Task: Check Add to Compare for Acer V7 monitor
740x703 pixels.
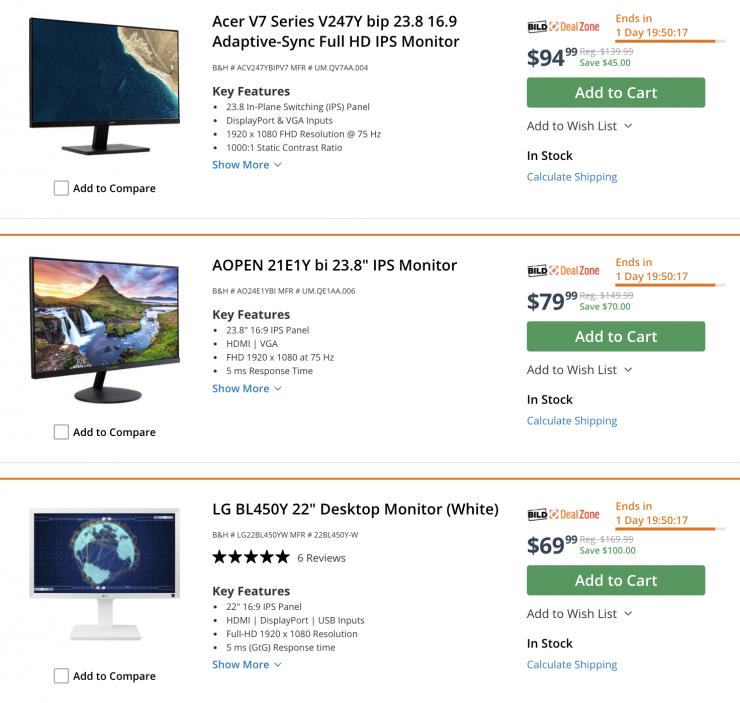Action: 62,188
